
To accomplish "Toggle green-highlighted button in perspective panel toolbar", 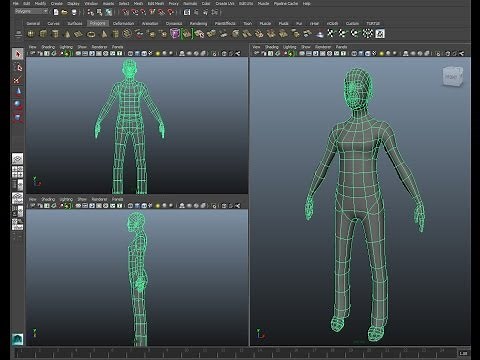I will tap(291, 53).
